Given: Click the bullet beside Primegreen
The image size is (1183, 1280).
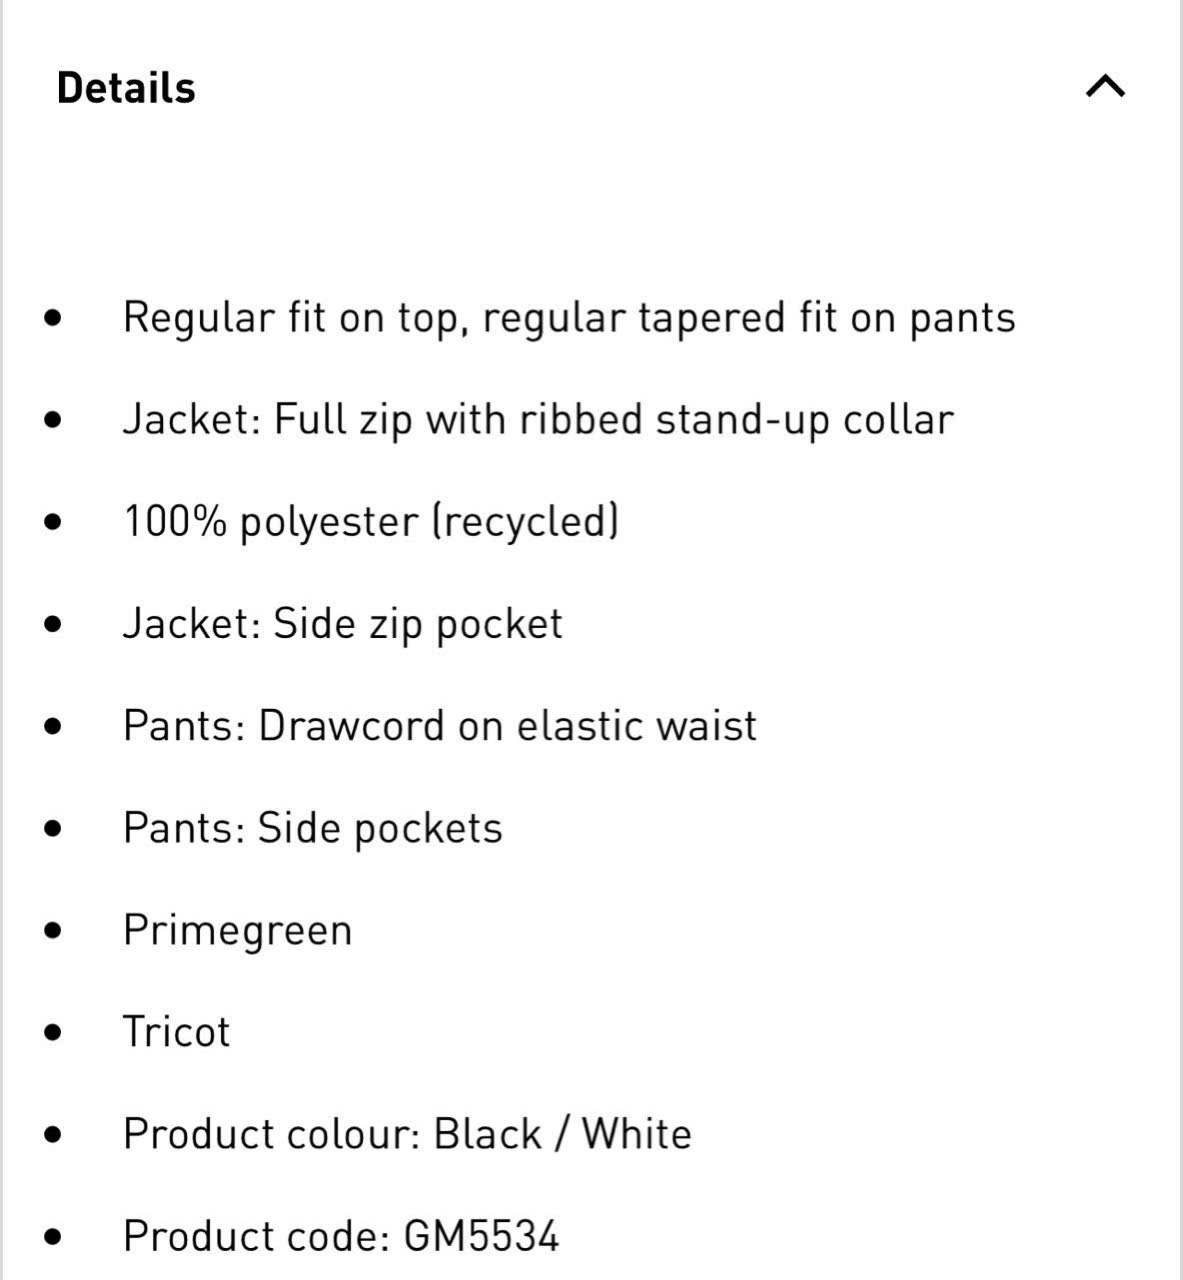Looking at the screenshot, I should (54, 931).
